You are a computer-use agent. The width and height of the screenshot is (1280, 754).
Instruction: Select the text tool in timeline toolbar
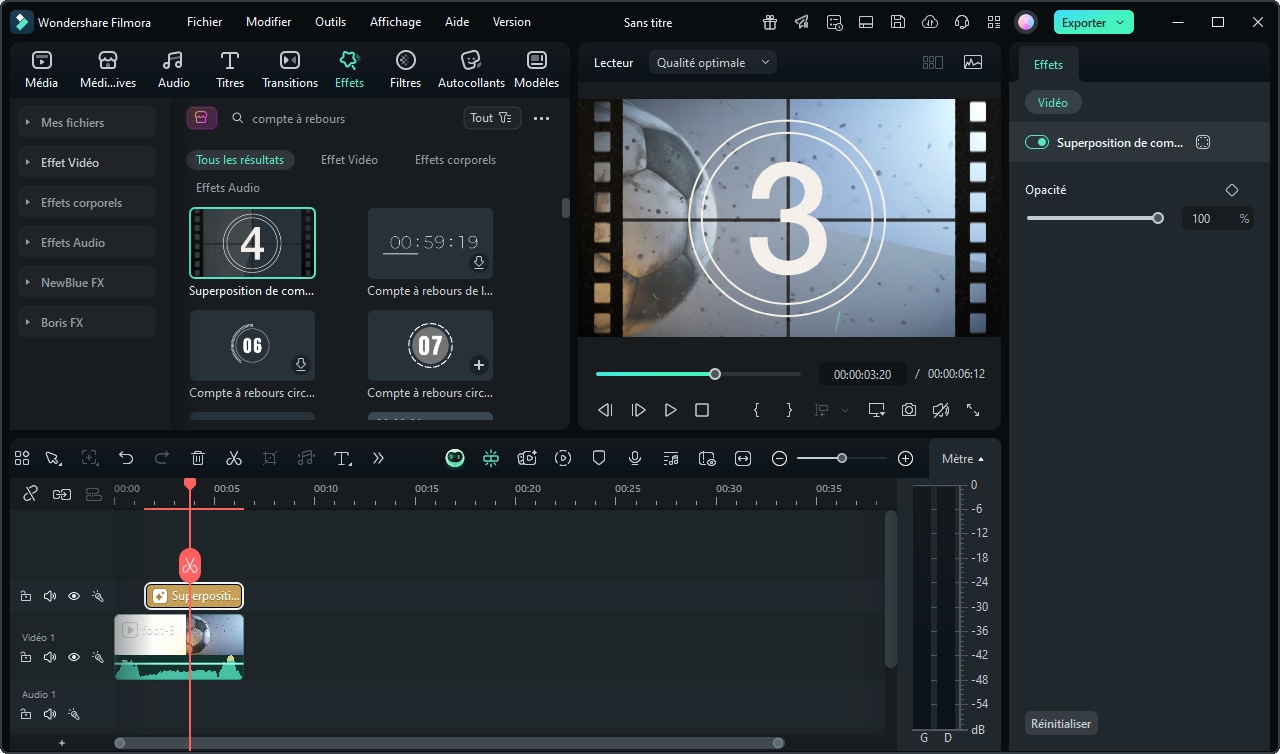coord(342,458)
